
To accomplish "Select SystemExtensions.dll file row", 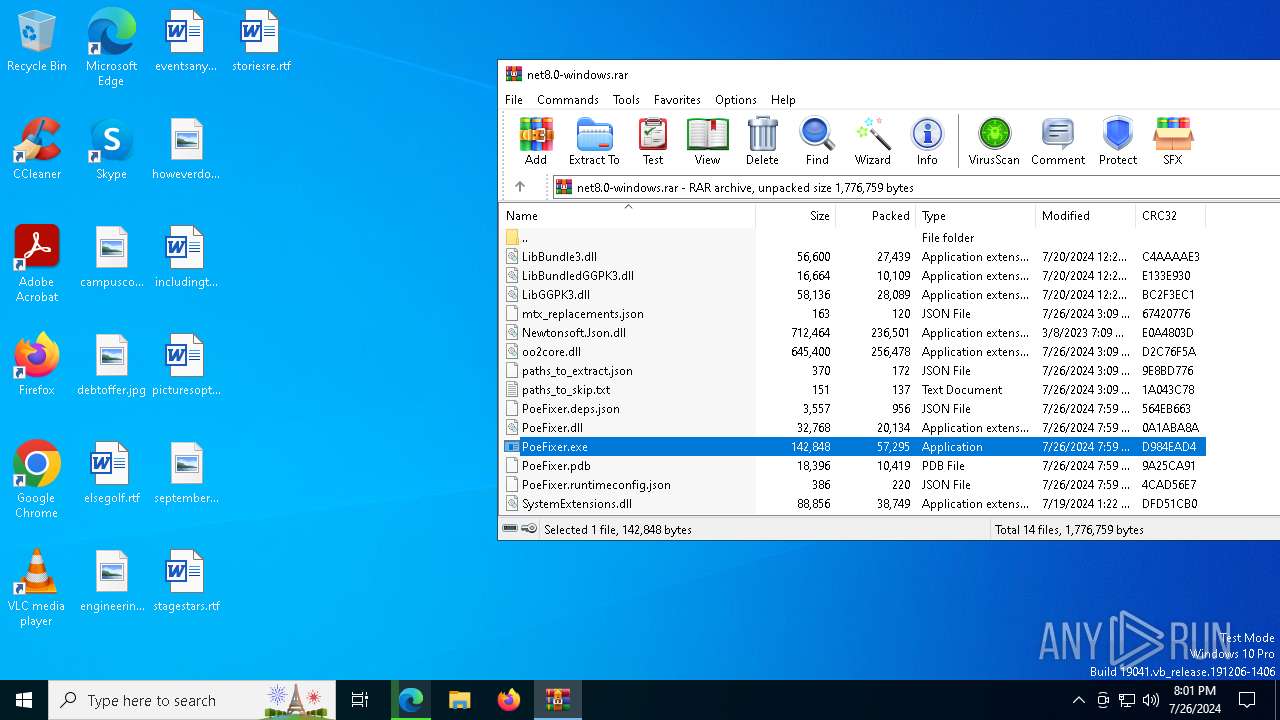I will click(x=853, y=504).
